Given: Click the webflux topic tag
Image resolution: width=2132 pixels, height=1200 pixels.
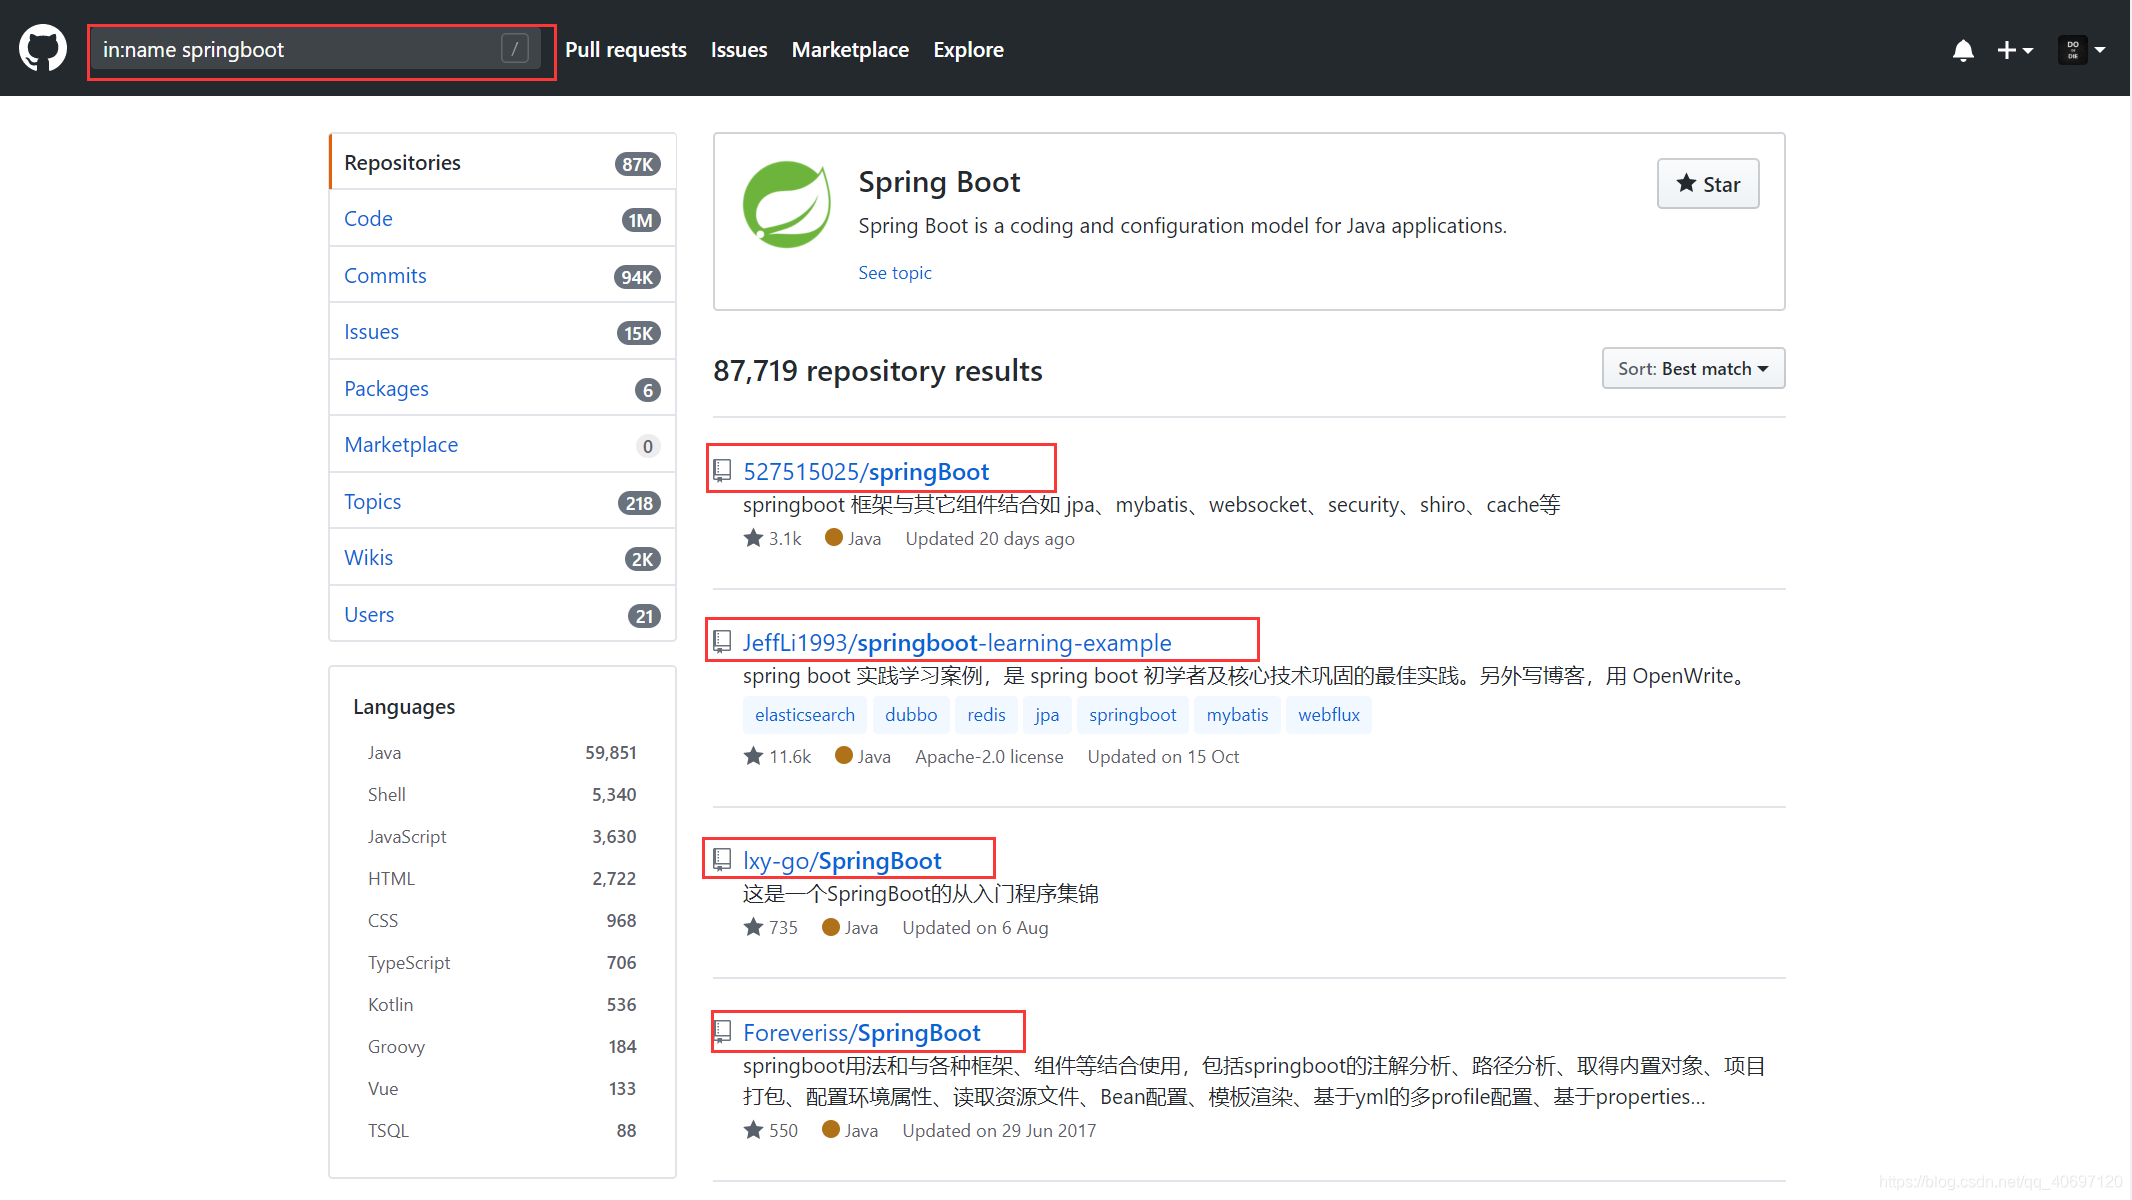Looking at the screenshot, I should coord(1329,715).
